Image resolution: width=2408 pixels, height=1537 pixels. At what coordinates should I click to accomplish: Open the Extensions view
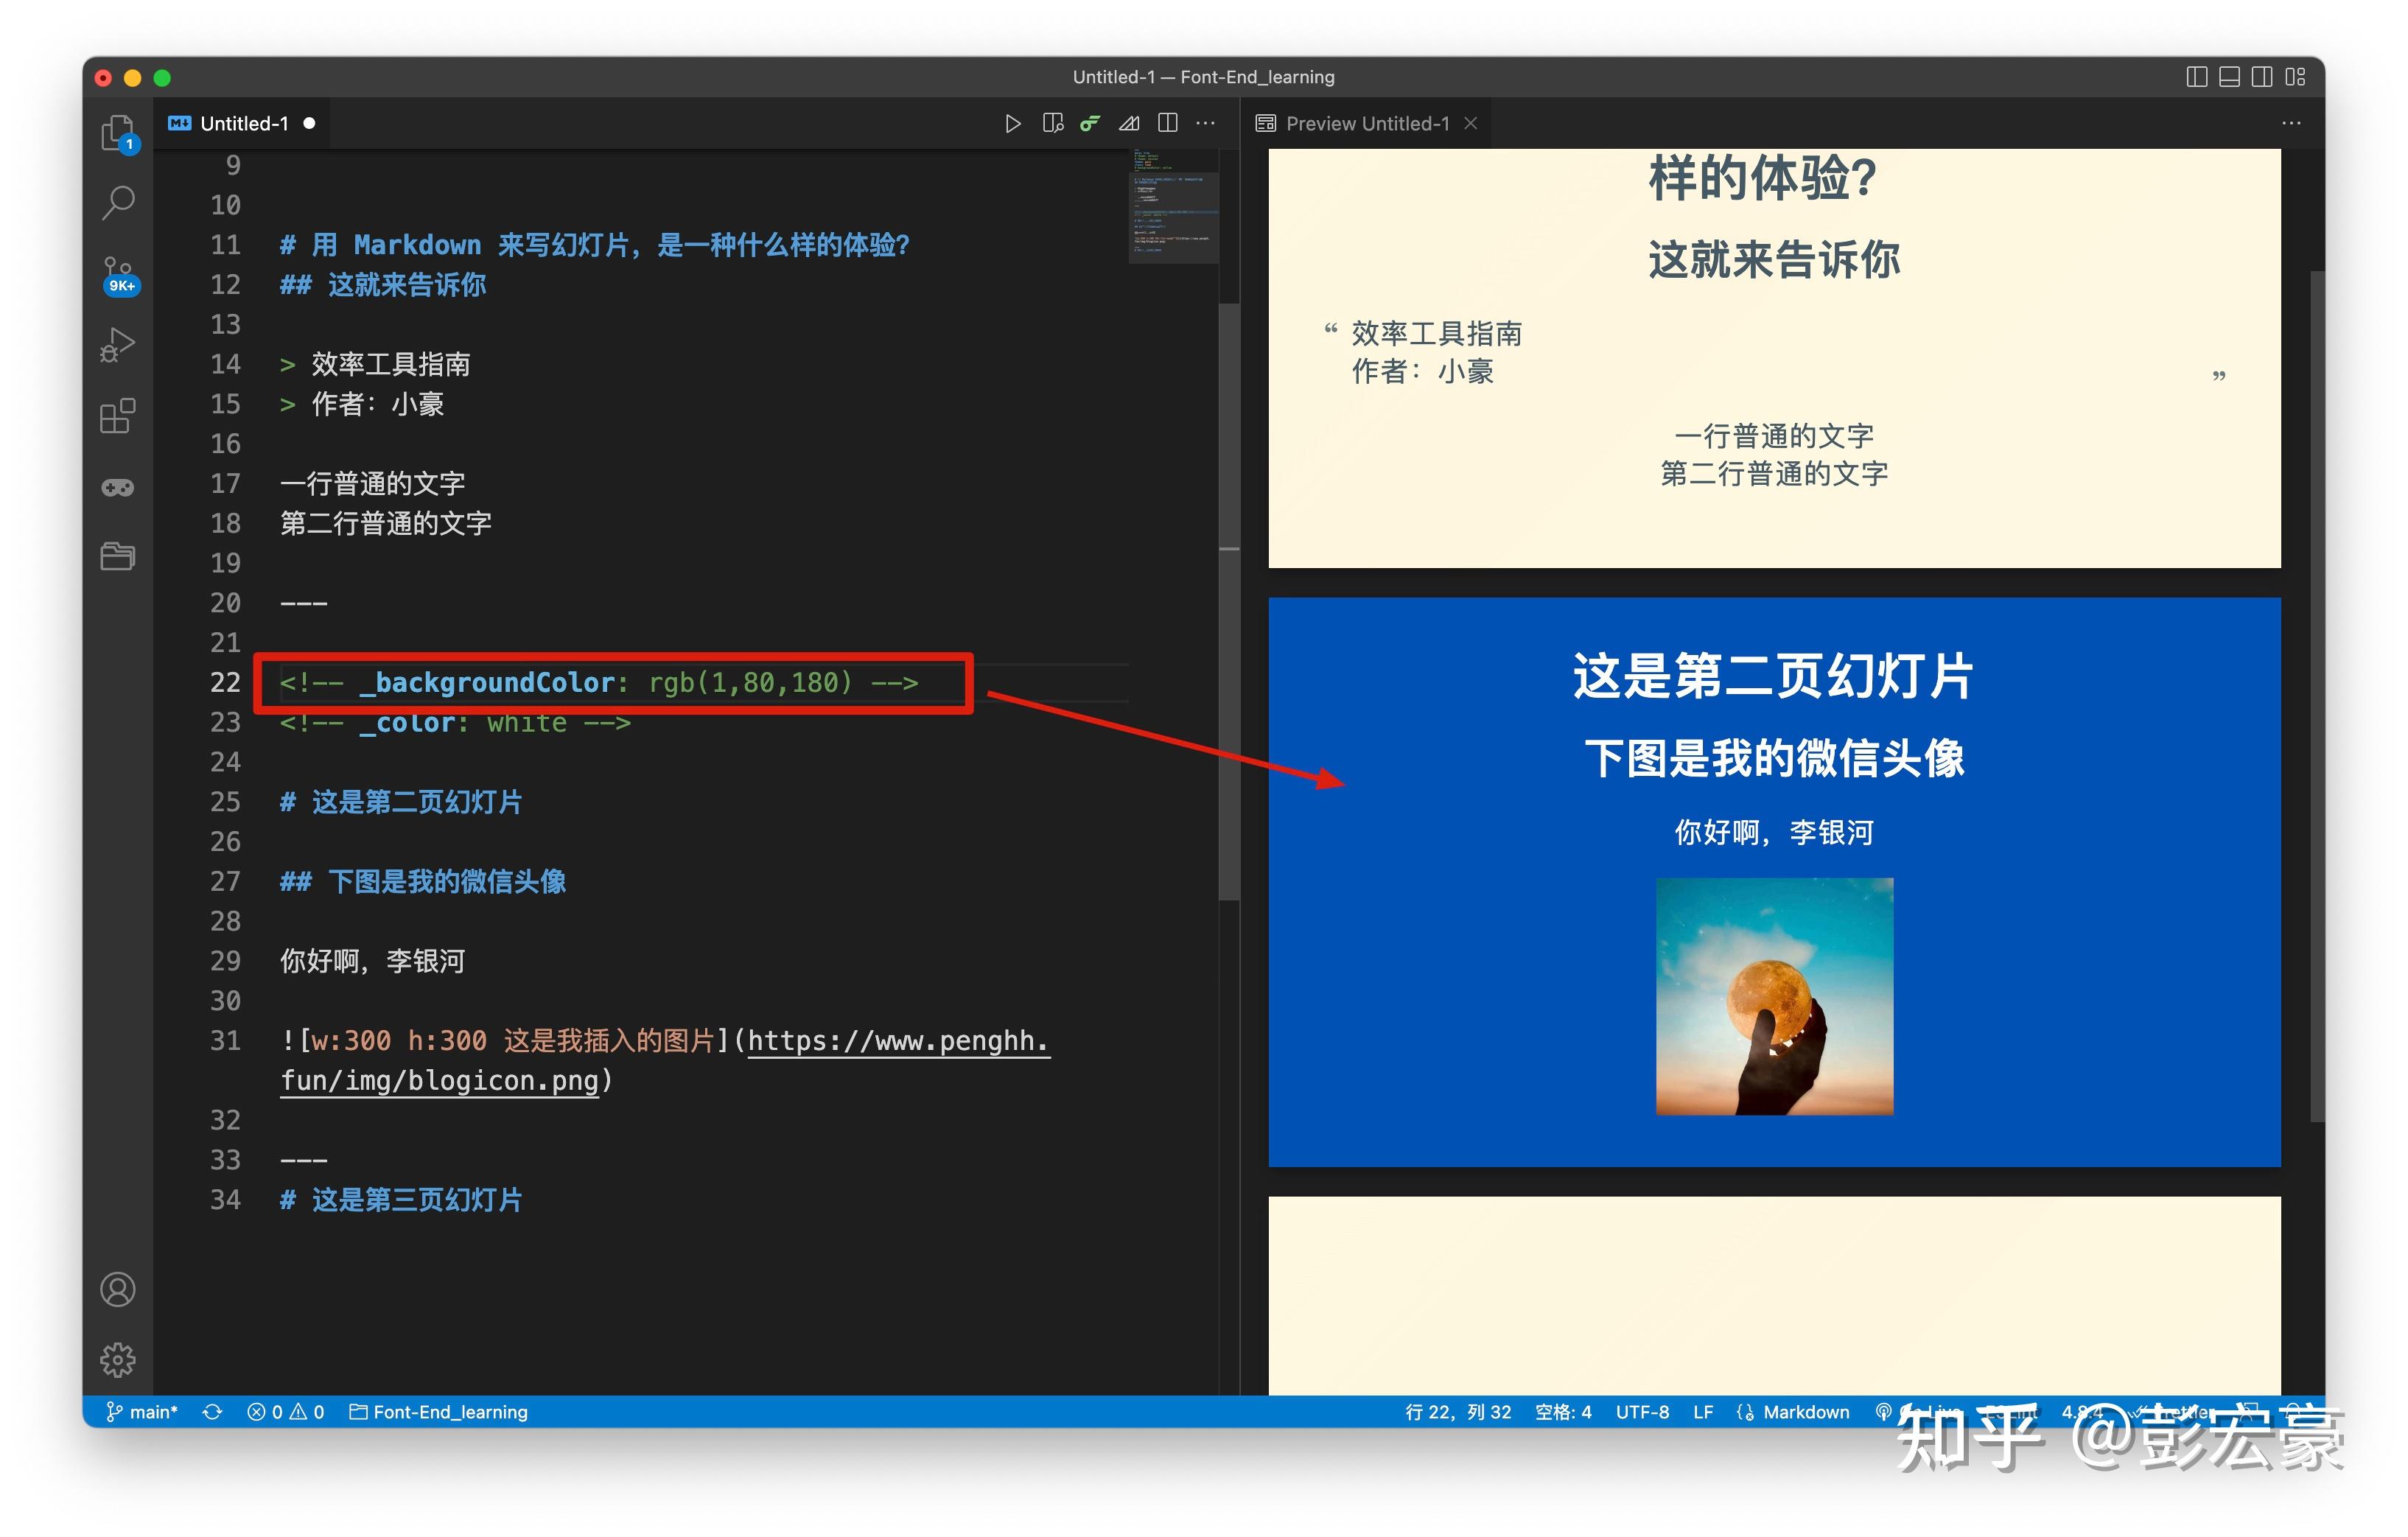point(119,416)
